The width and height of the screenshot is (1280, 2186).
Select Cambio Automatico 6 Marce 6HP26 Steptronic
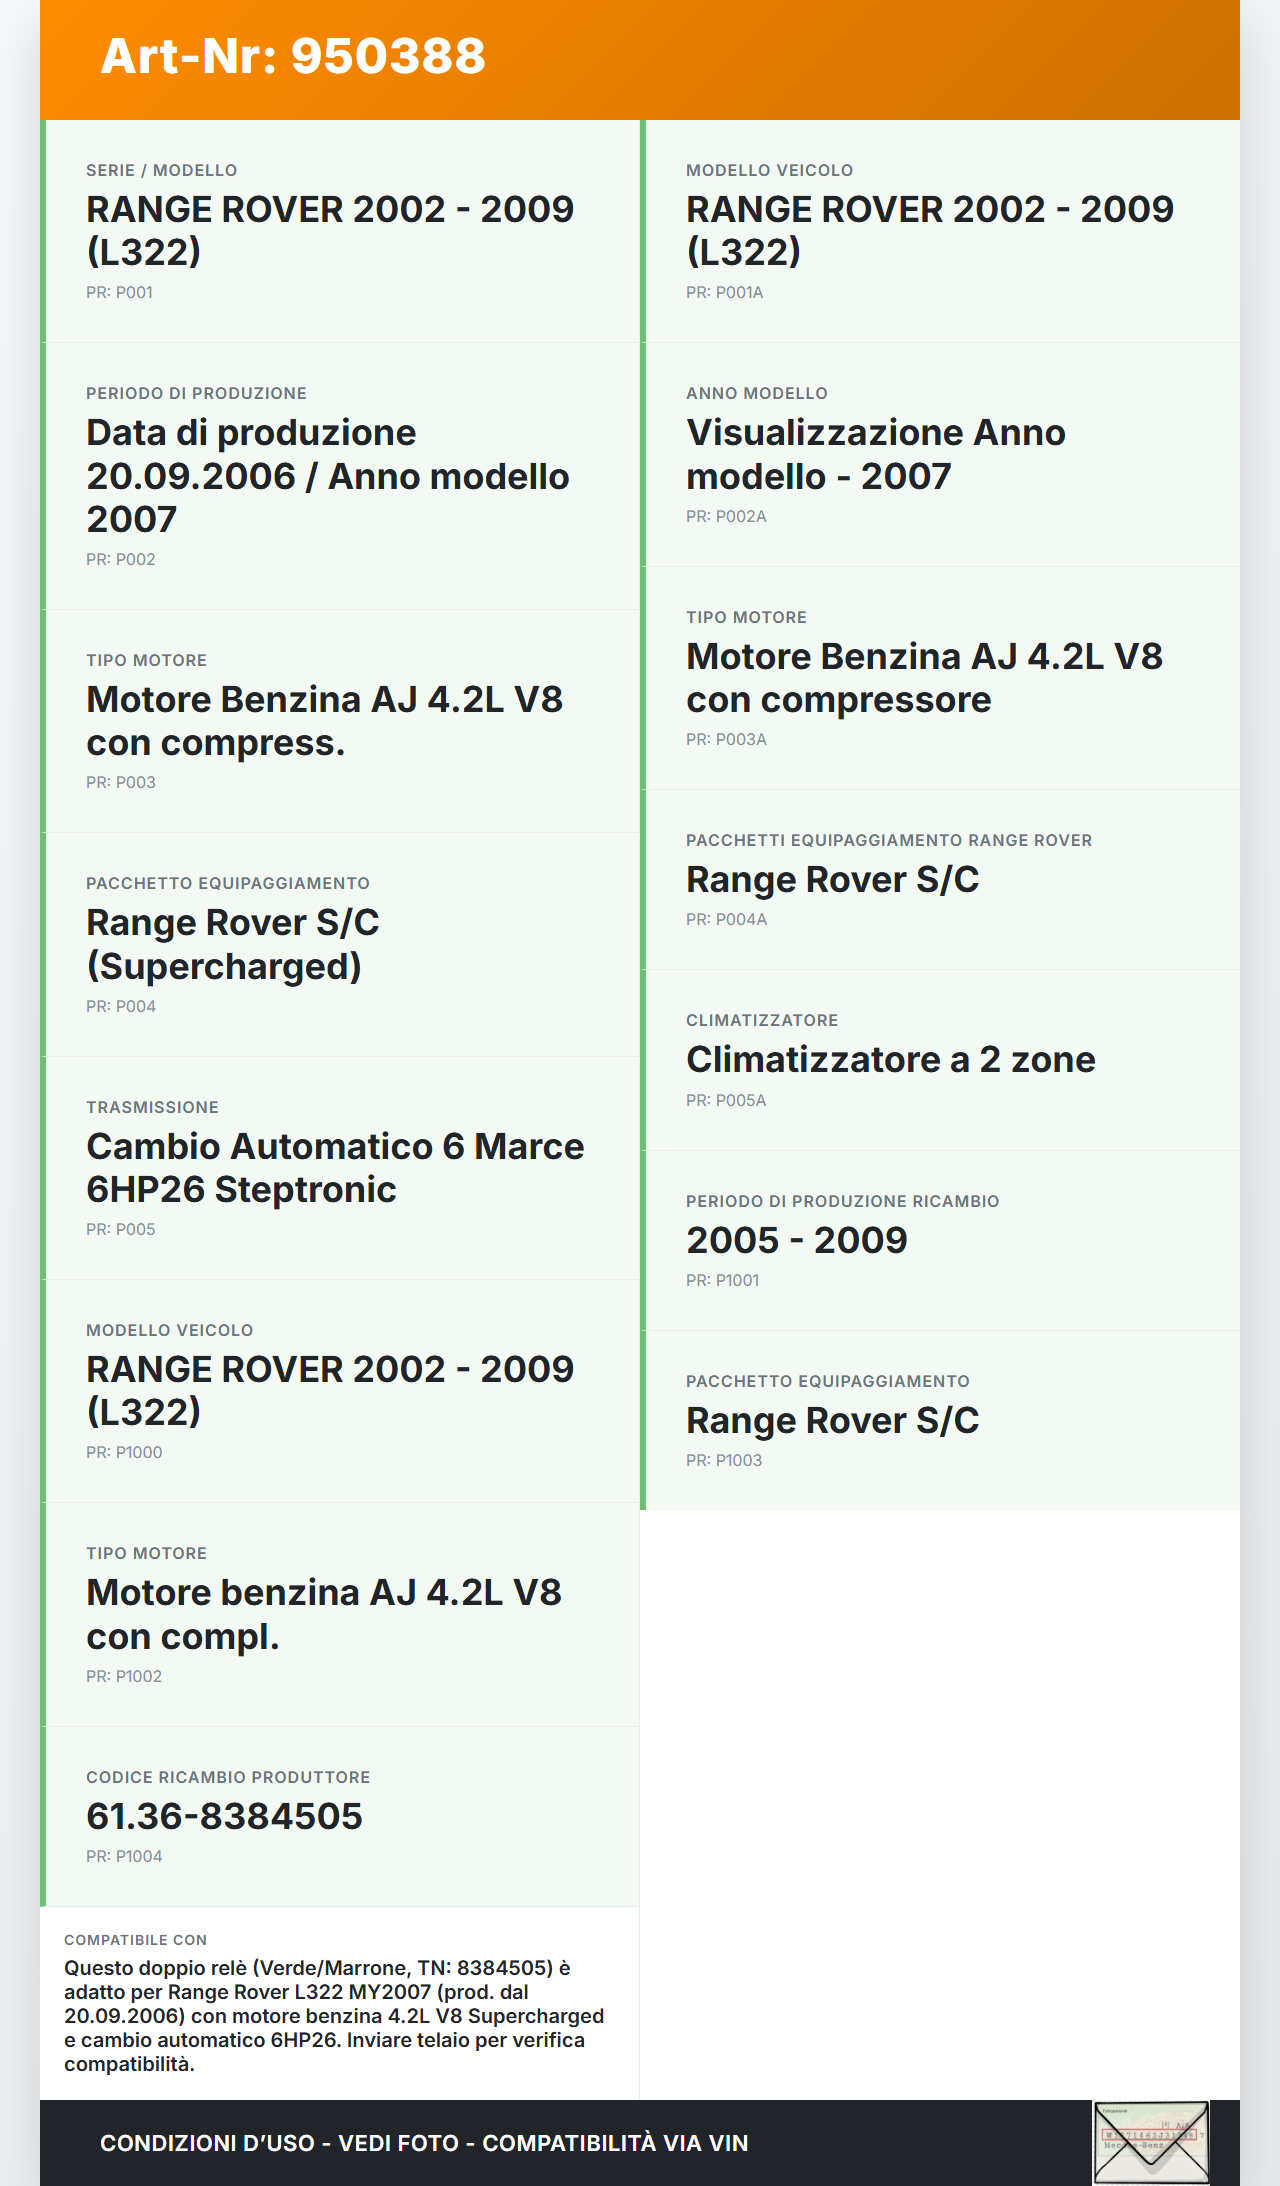(x=340, y=1168)
